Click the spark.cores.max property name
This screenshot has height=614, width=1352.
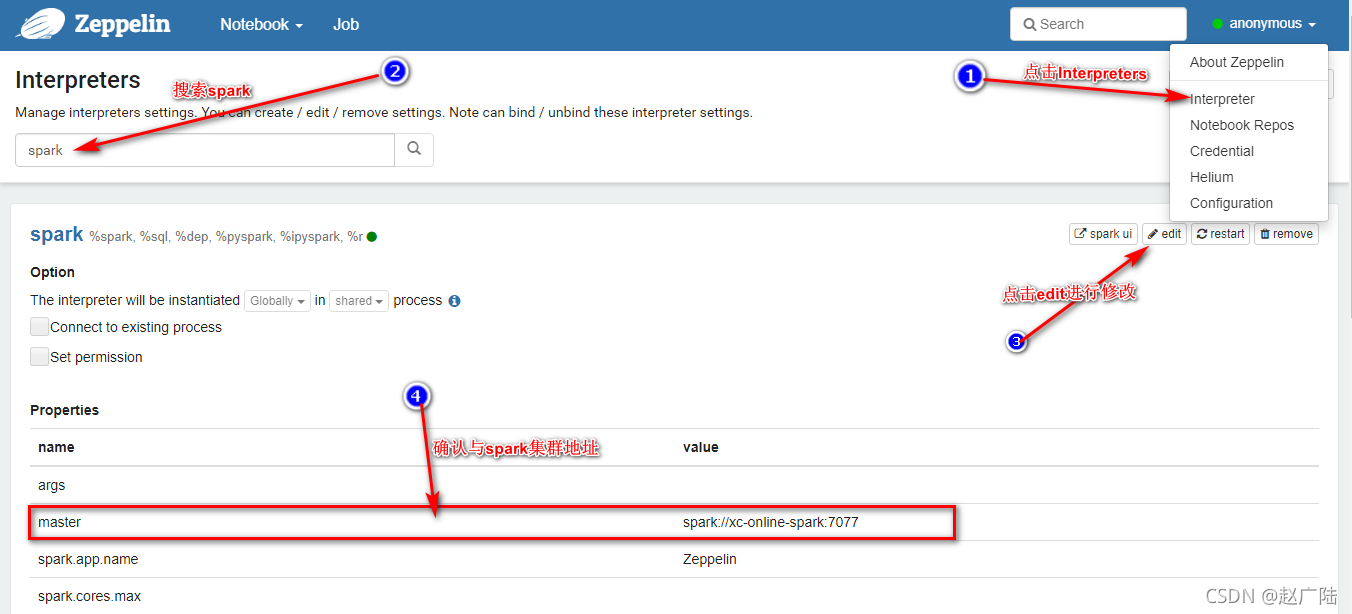tap(89, 596)
